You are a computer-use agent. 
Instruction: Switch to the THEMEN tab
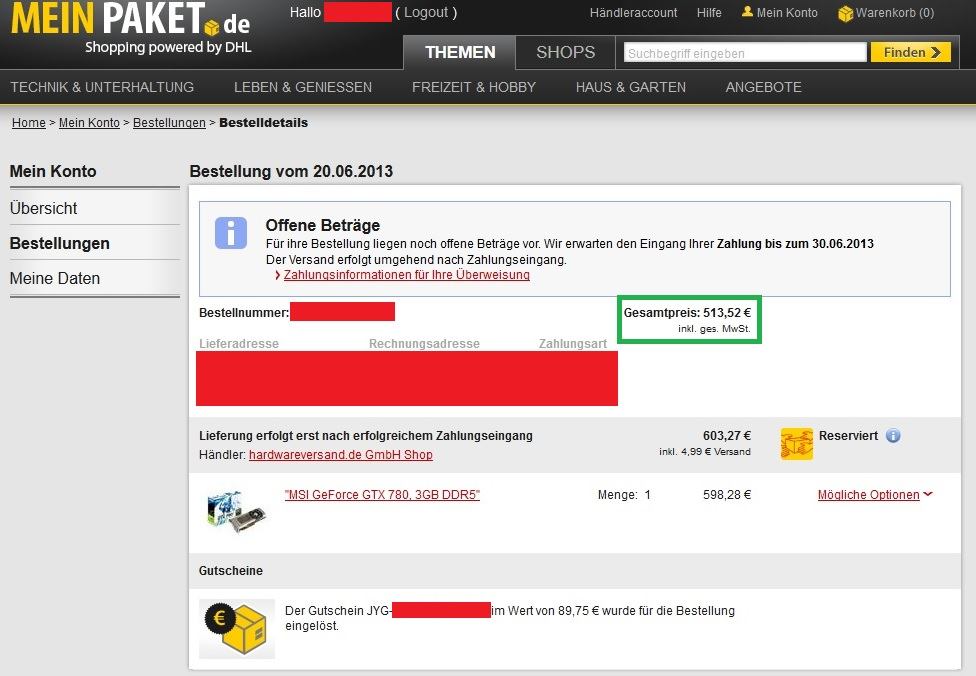[460, 52]
